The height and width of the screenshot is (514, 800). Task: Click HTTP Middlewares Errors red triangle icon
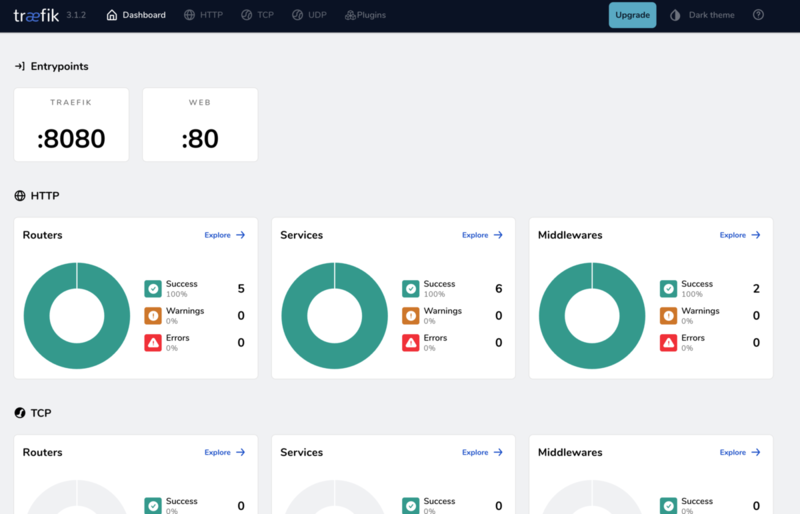tap(668, 343)
